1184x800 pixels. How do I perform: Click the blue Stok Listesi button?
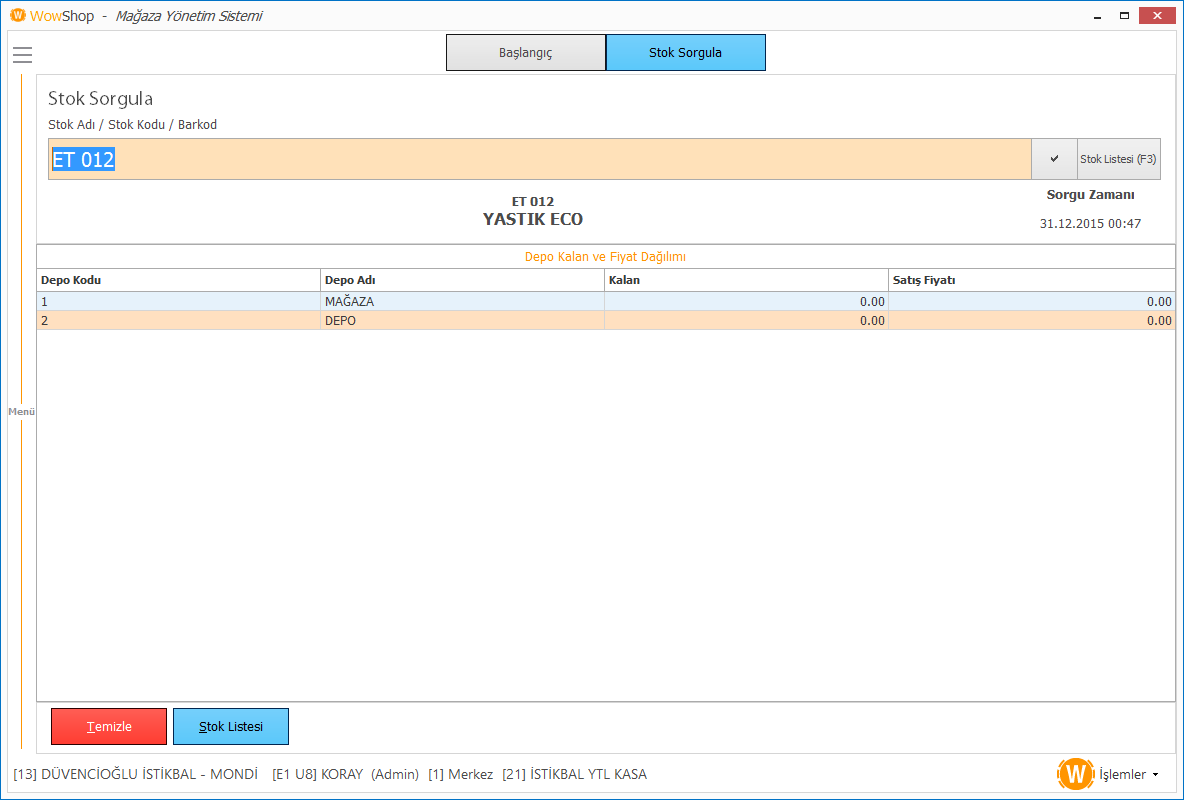click(x=231, y=727)
